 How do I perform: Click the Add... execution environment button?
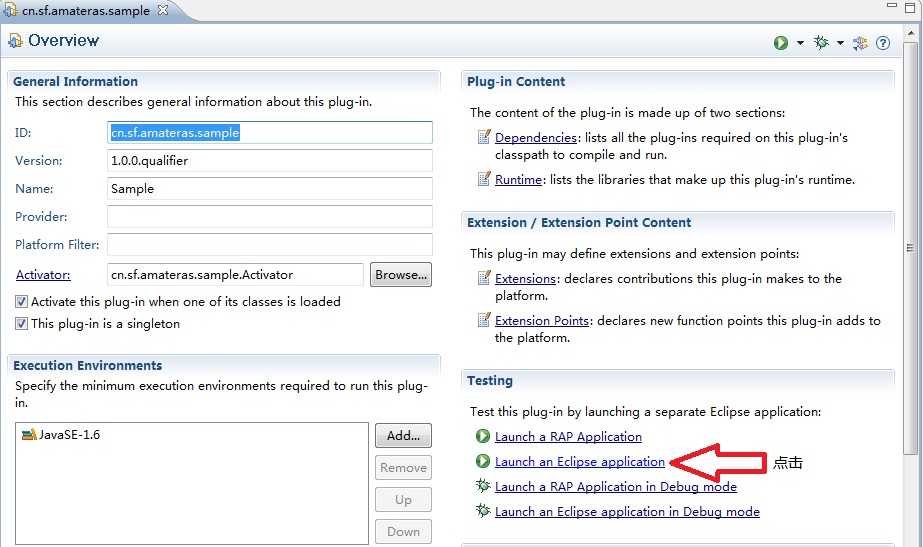(x=403, y=436)
